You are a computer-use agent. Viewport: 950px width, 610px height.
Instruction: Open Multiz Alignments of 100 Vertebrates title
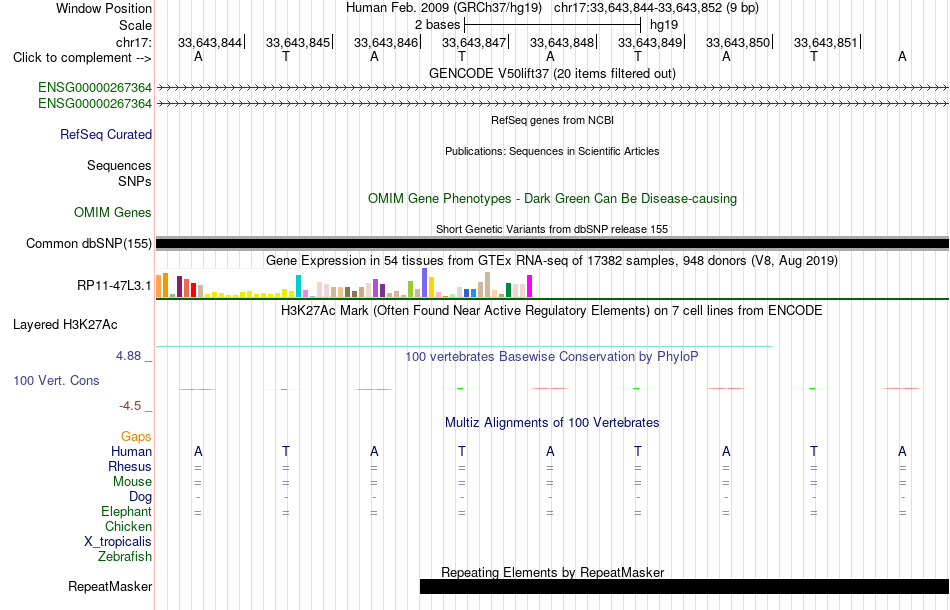(x=552, y=423)
